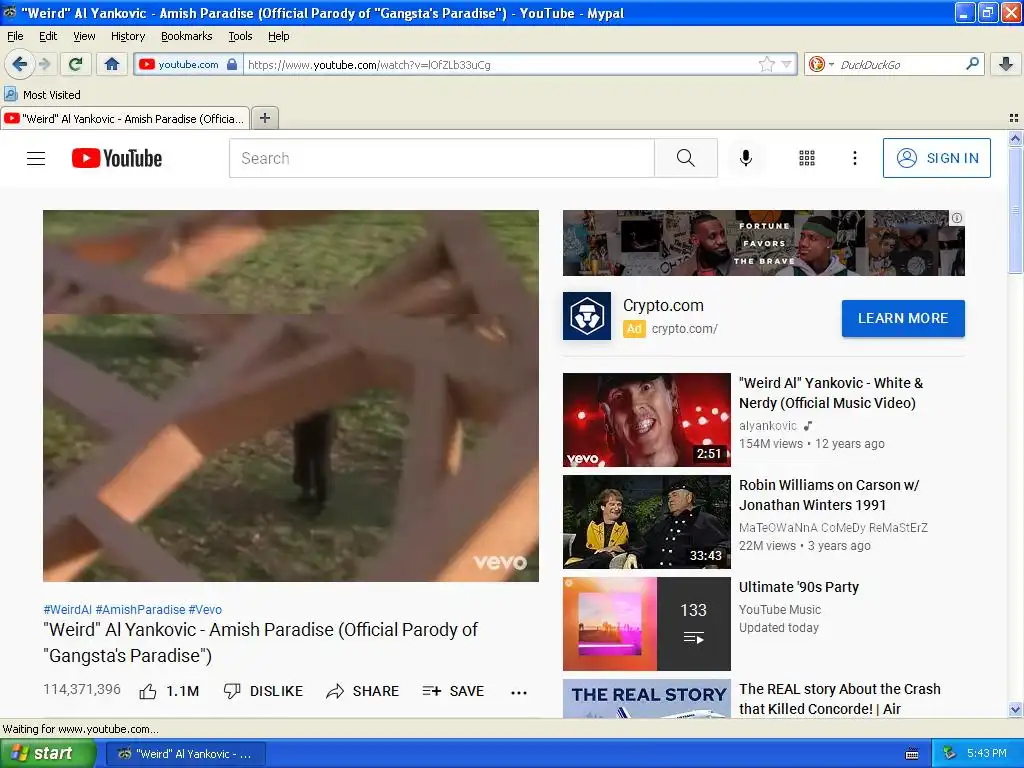Viewport: 1024px width, 768px height.
Task: Click the page scrollbar up arrow
Action: [1015, 138]
